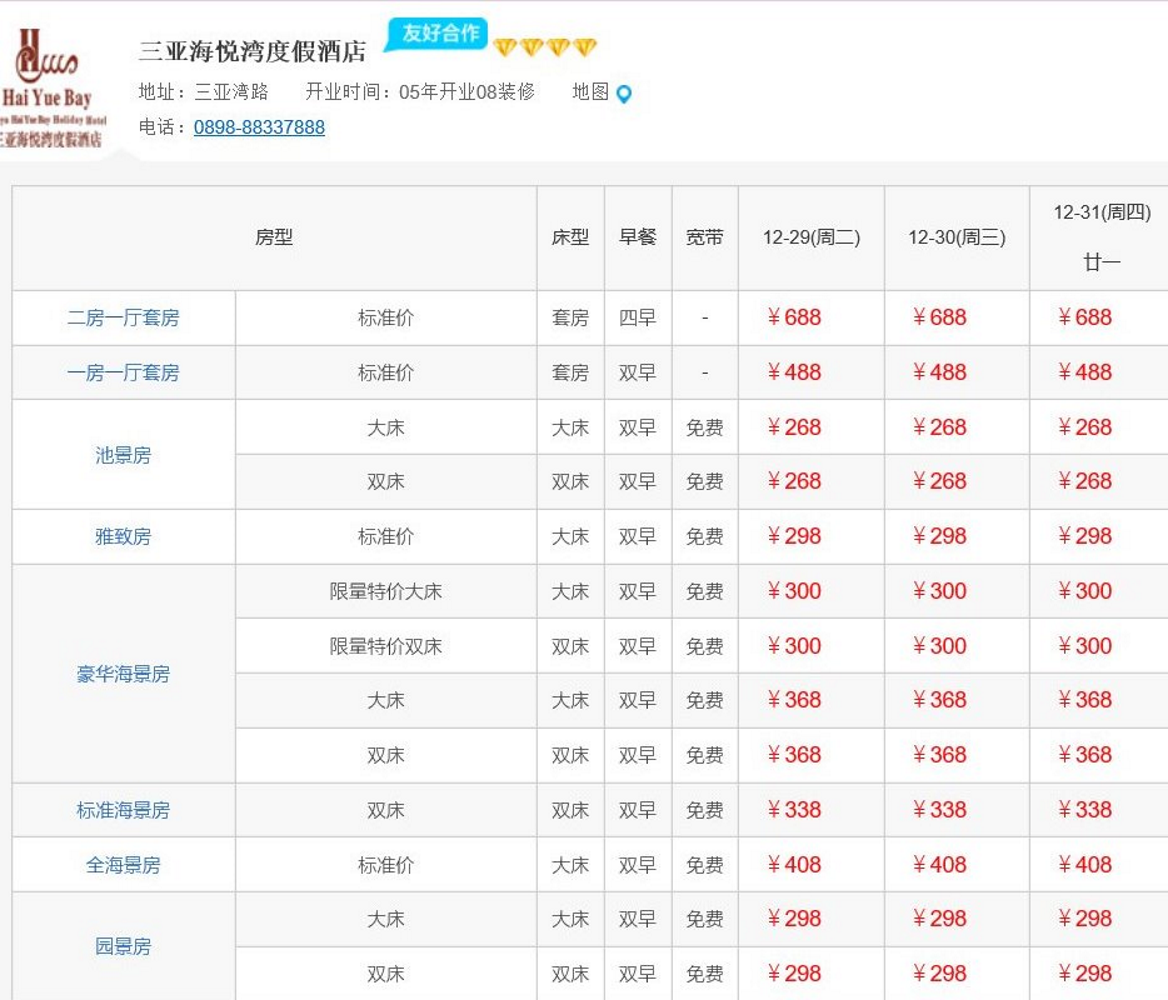Click the Hai Yue Bay hotel logo

52,87
